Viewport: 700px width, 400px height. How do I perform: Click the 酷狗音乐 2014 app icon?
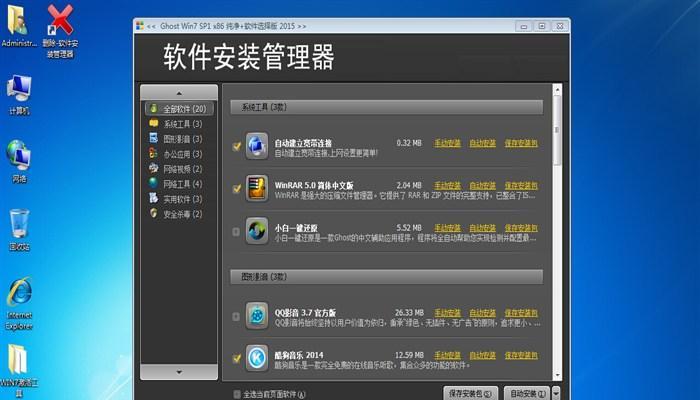pos(257,358)
